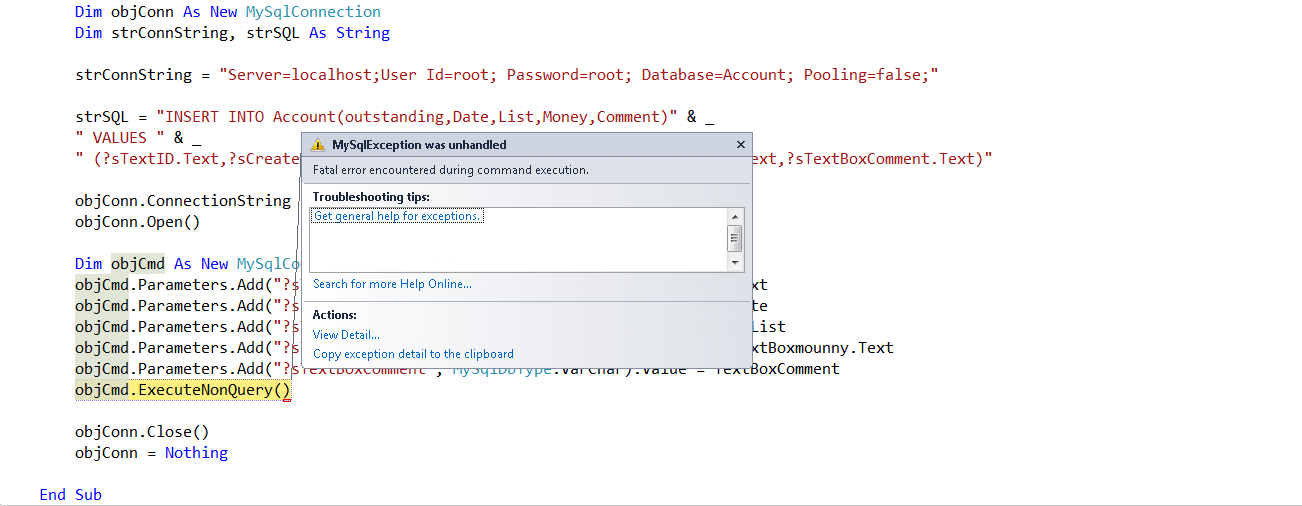Viewport: 1302px width, 506px height.
Task: Place cursor on objConn.Close() line
Action: 142,432
